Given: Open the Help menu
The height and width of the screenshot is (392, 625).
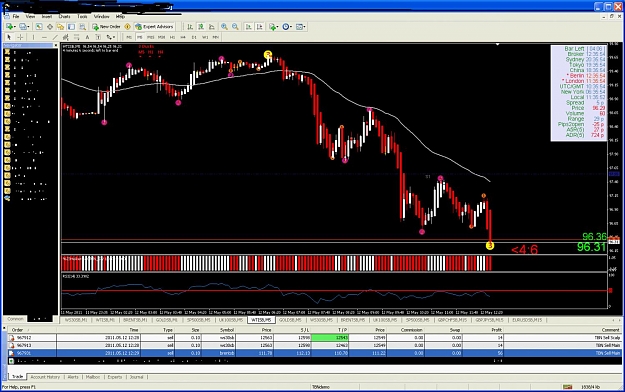Looking at the screenshot, I should (120, 16).
